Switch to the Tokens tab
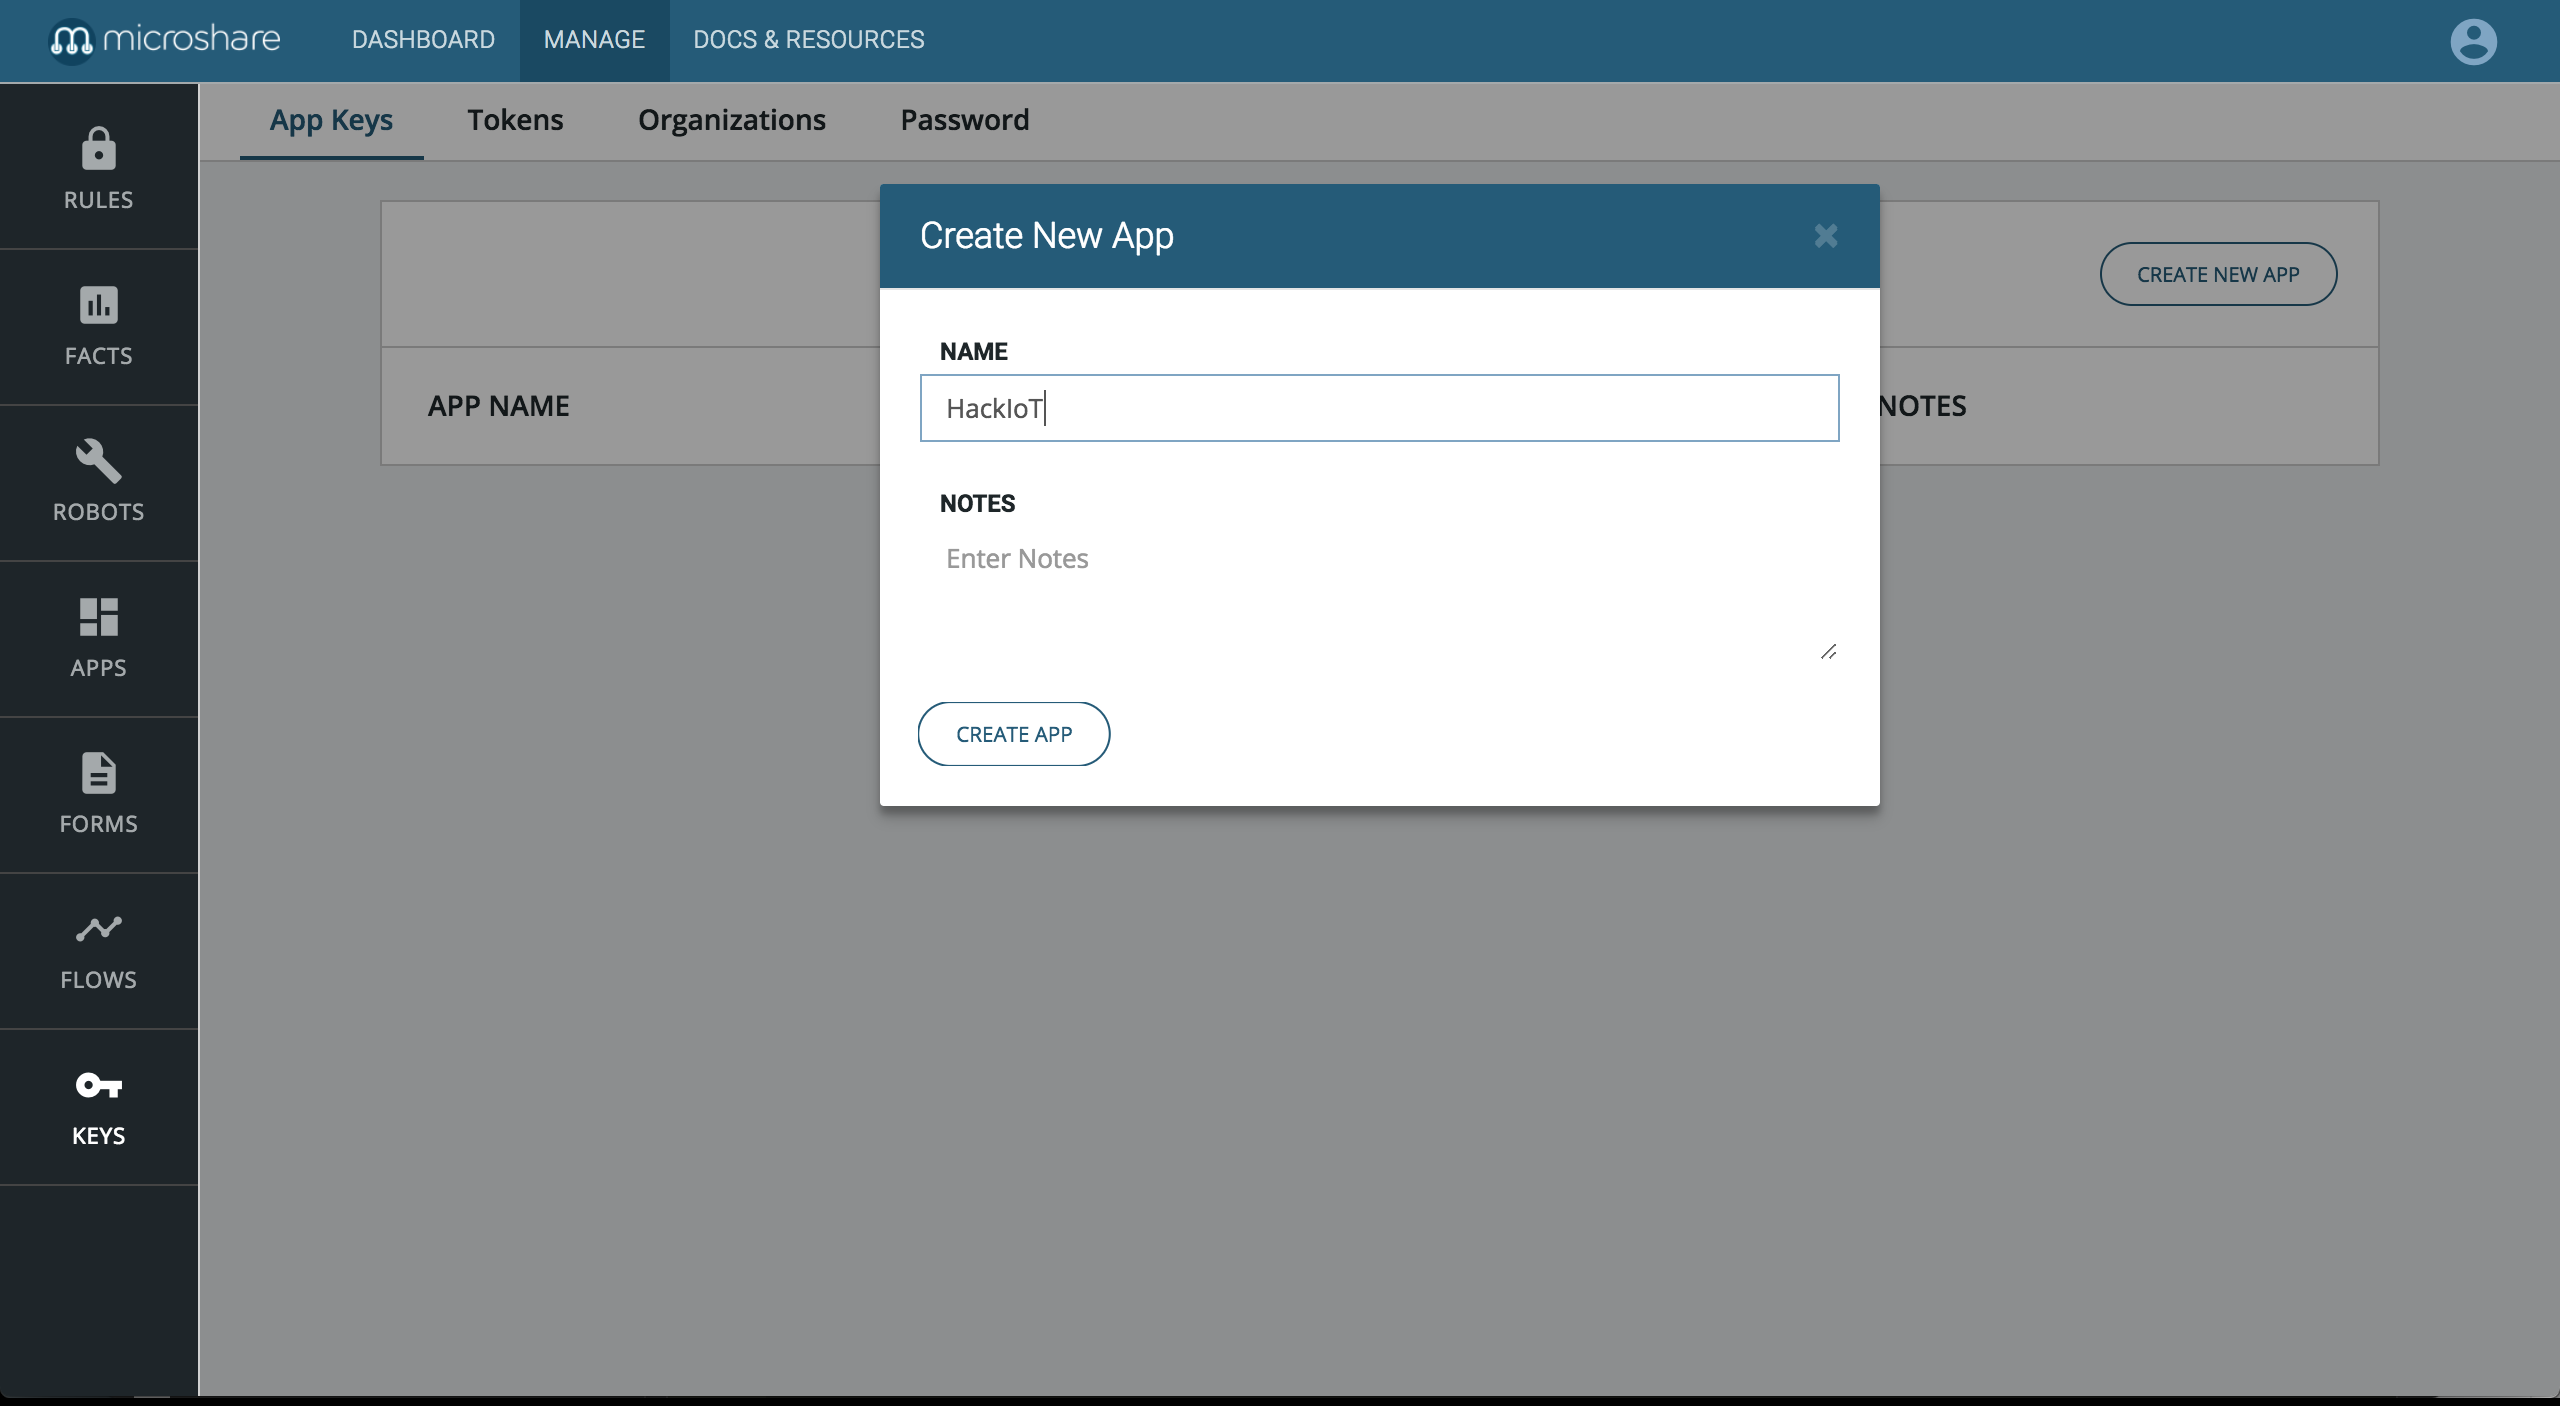The height and width of the screenshot is (1406, 2560). [515, 120]
